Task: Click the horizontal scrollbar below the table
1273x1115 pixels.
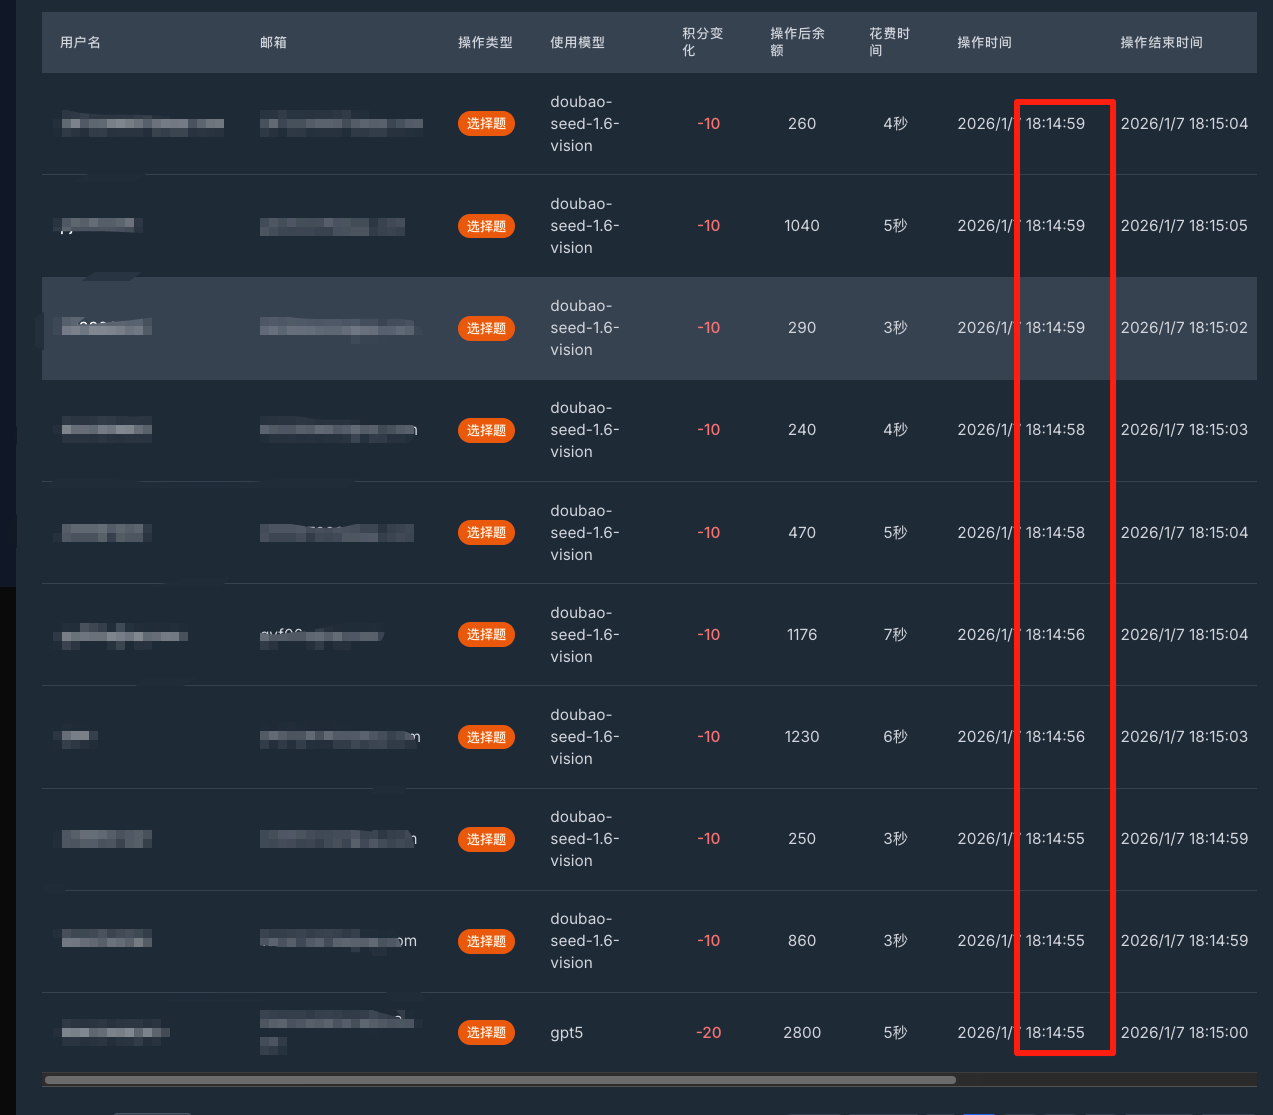Action: [x=500, y=1080]
